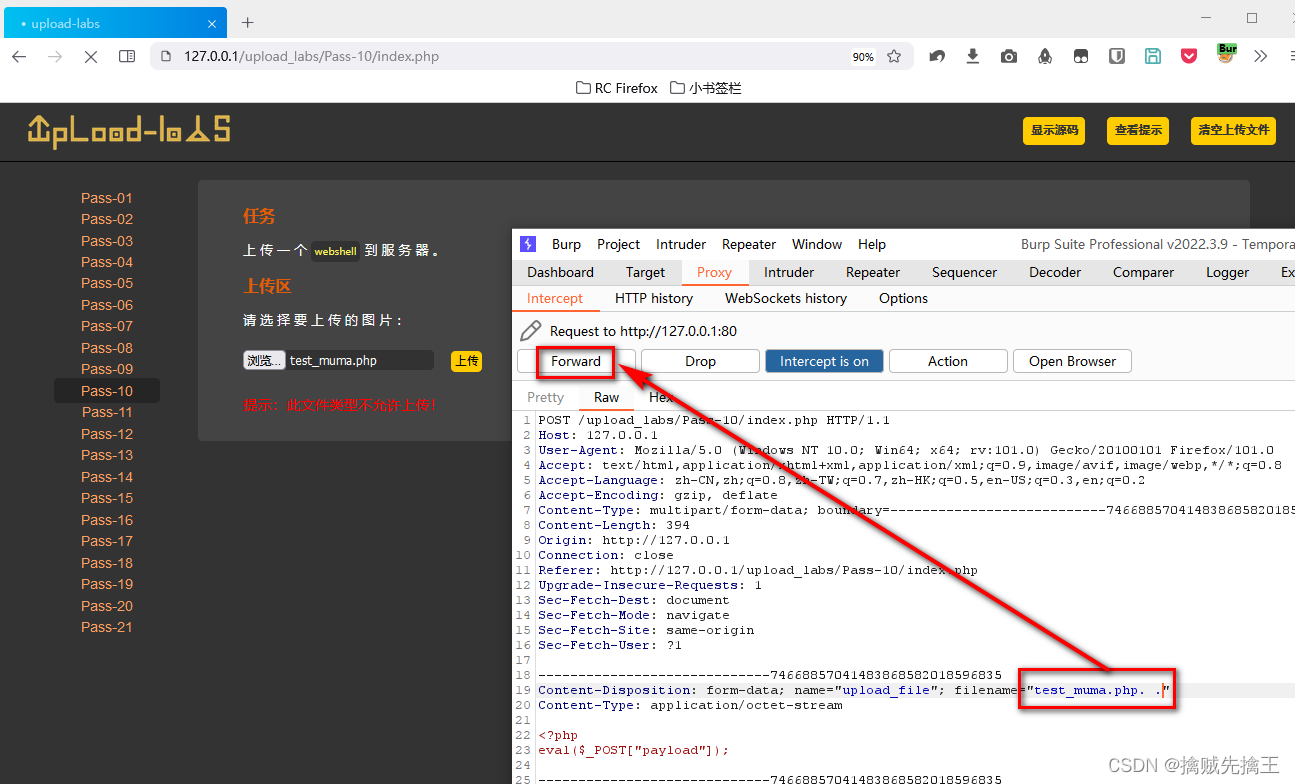Click the eval($_POST["payload"]); line
1295x784 pixels.
click(x=634, y=750)
